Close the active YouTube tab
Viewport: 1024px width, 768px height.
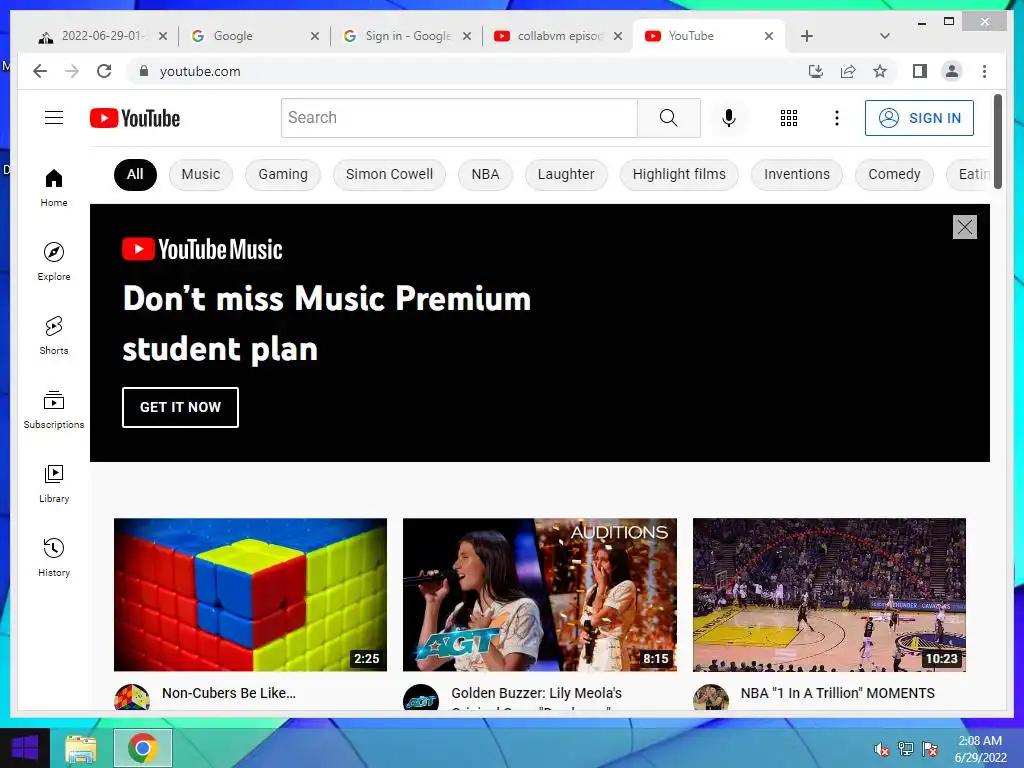[x=769, y=36]
